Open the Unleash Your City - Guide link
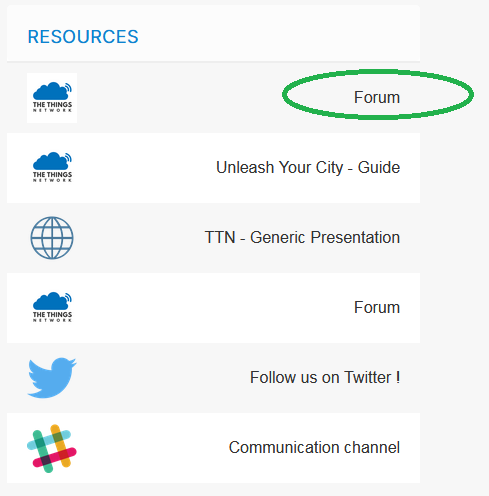Image resolution: width=489 pixels, height=496 pixels. pos(308,167)
